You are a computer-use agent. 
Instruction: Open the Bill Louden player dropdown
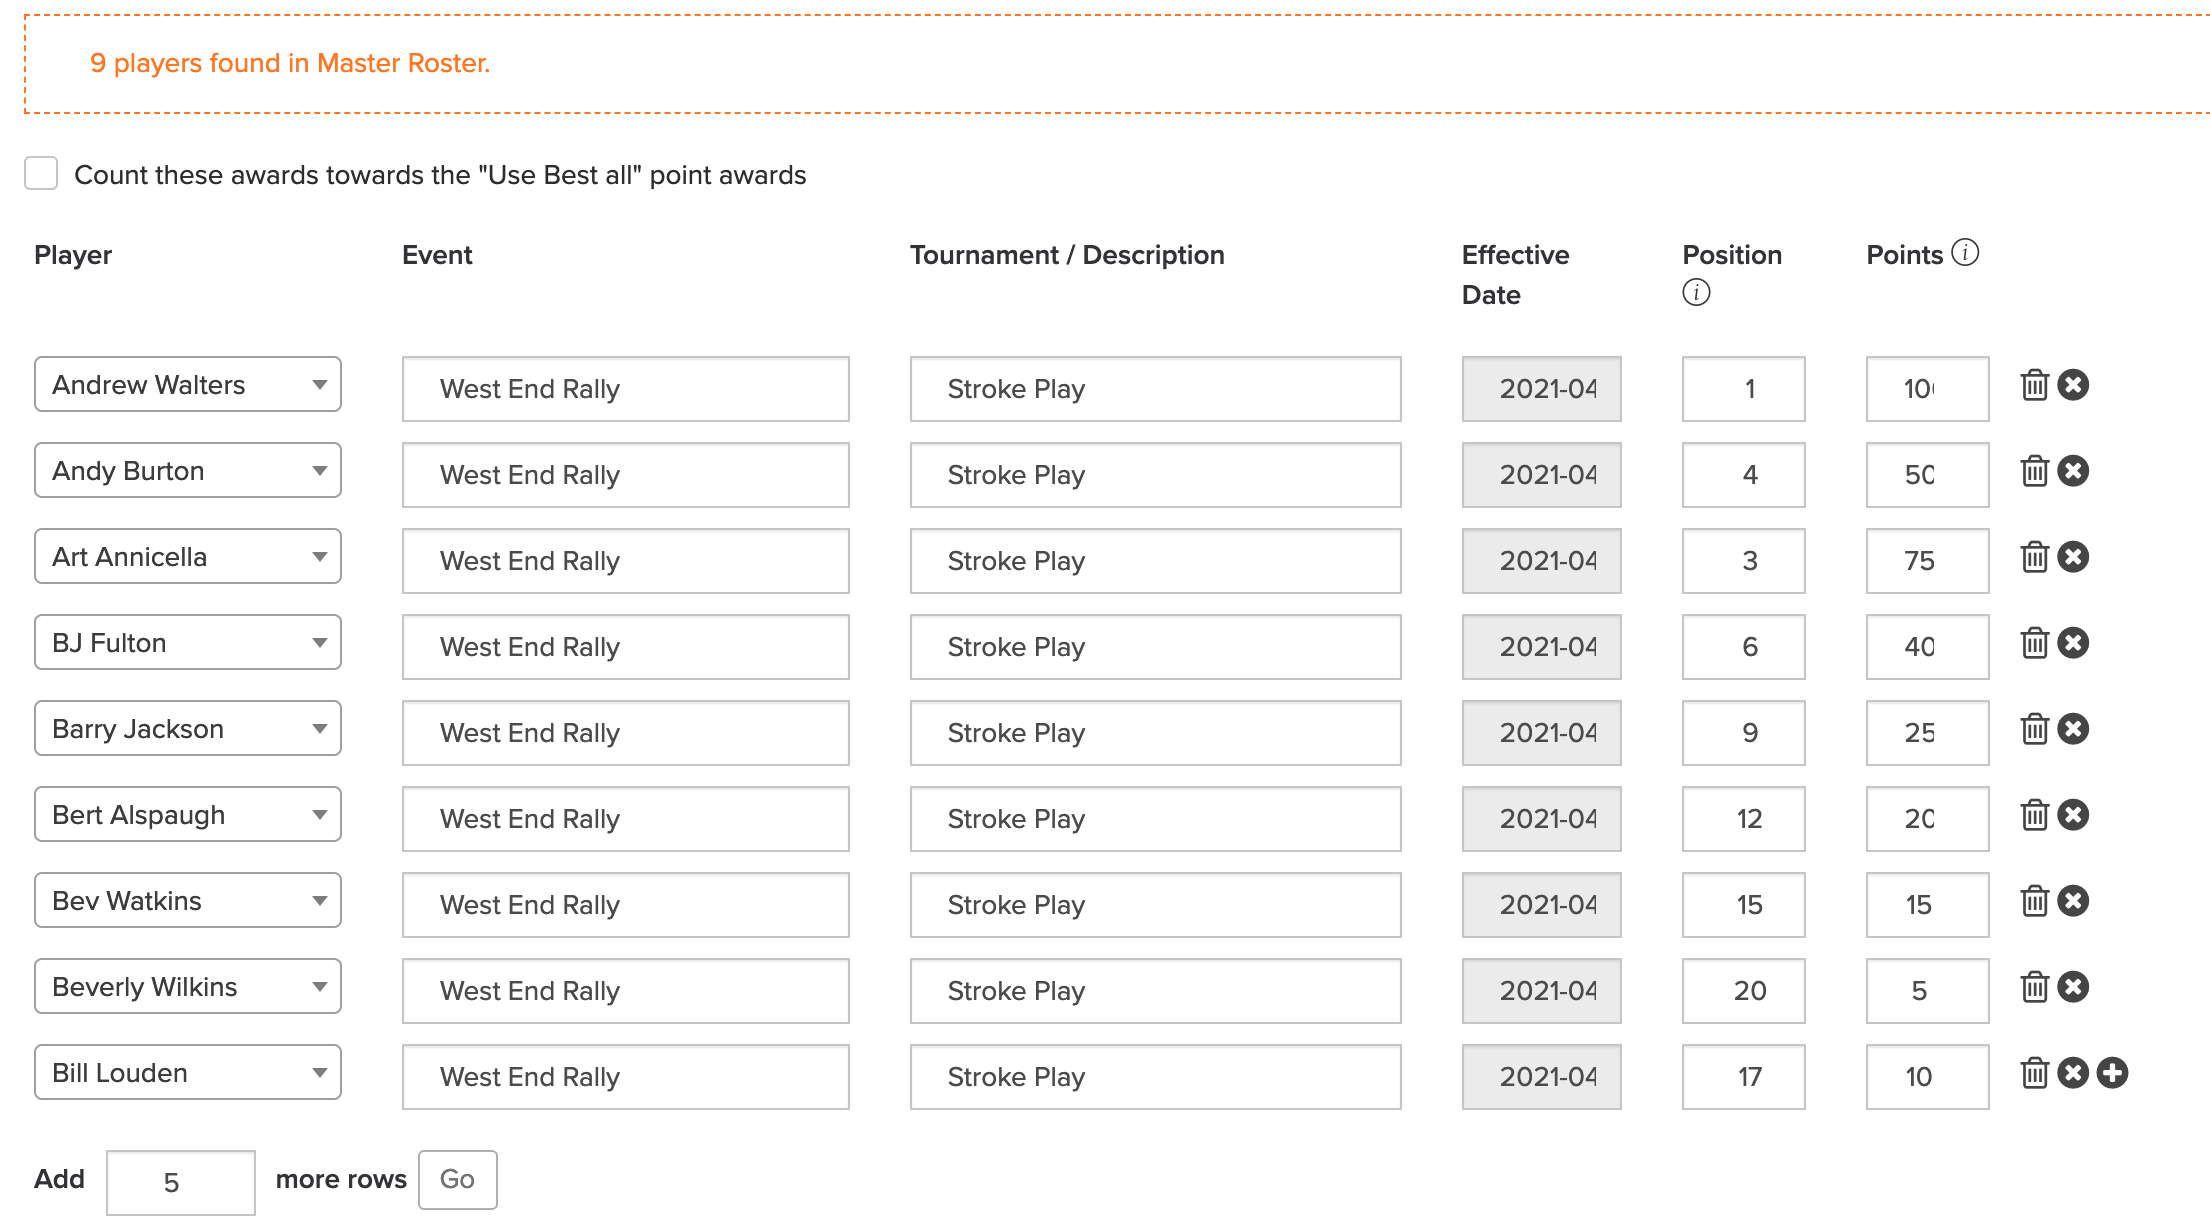pos(188,1072)
